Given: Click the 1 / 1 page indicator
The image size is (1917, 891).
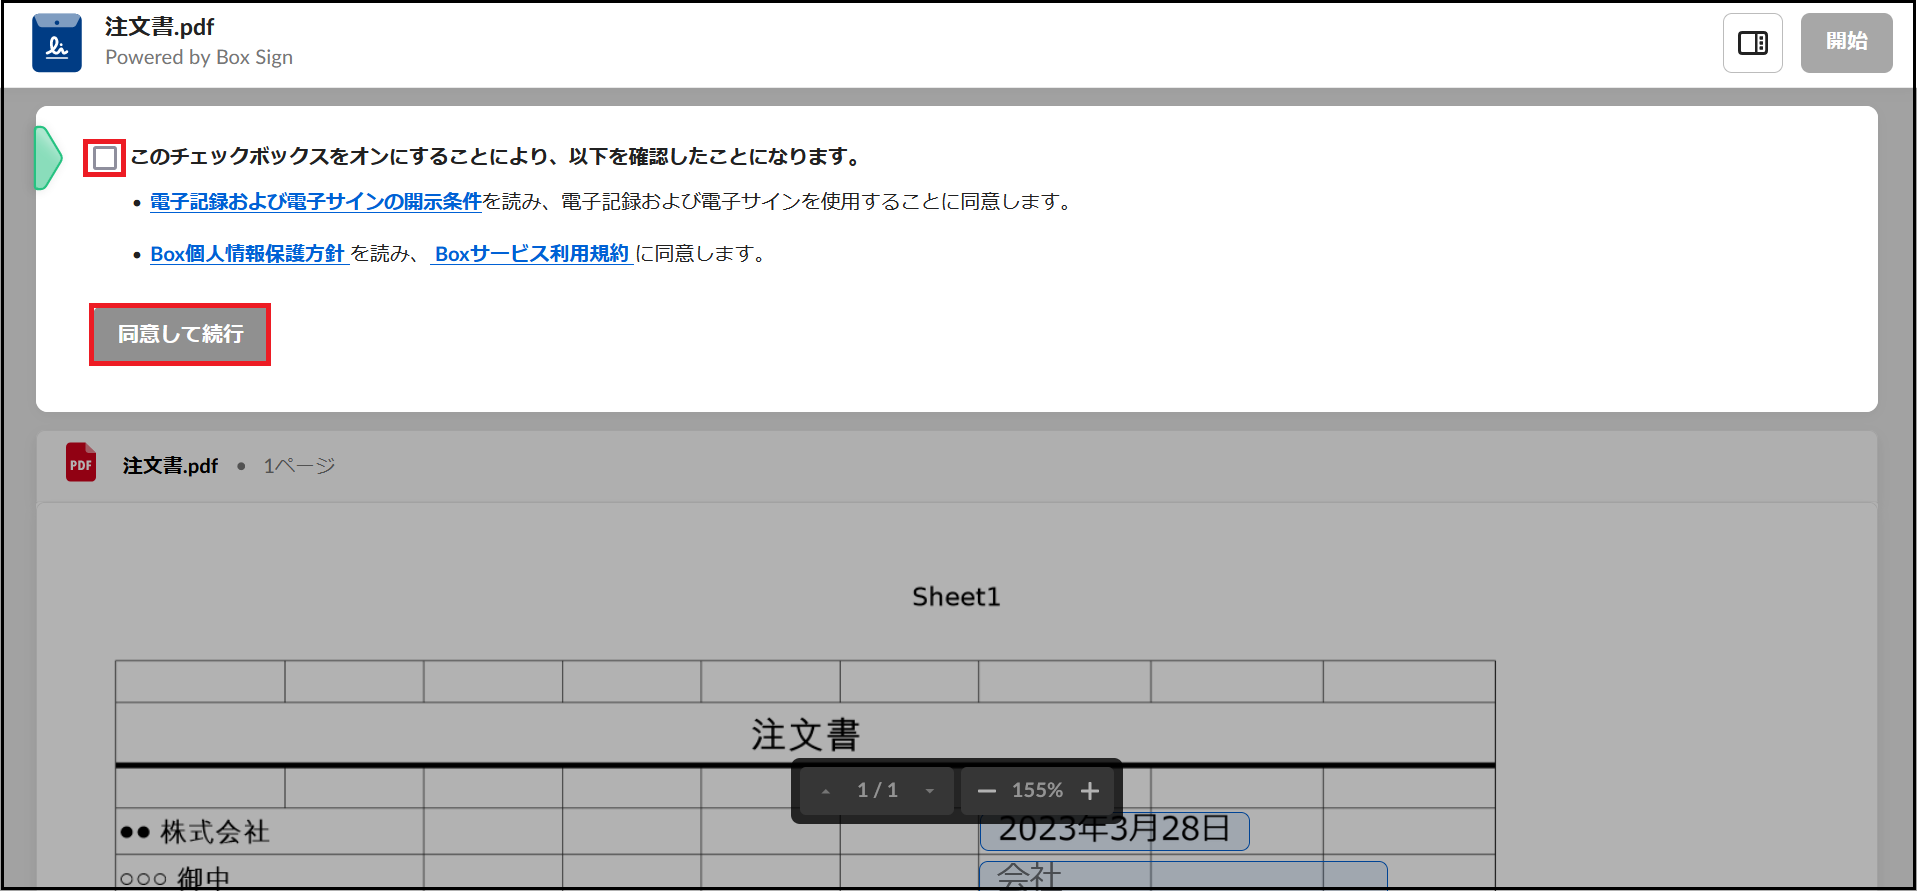Looking at the screenshot, I should click(877, 791).
